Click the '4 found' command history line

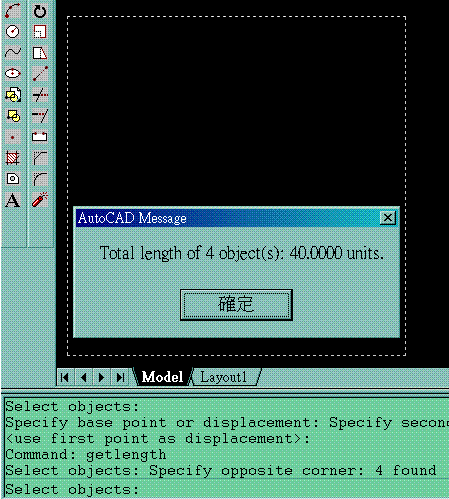pyautogui.click(x=221, y=471)
